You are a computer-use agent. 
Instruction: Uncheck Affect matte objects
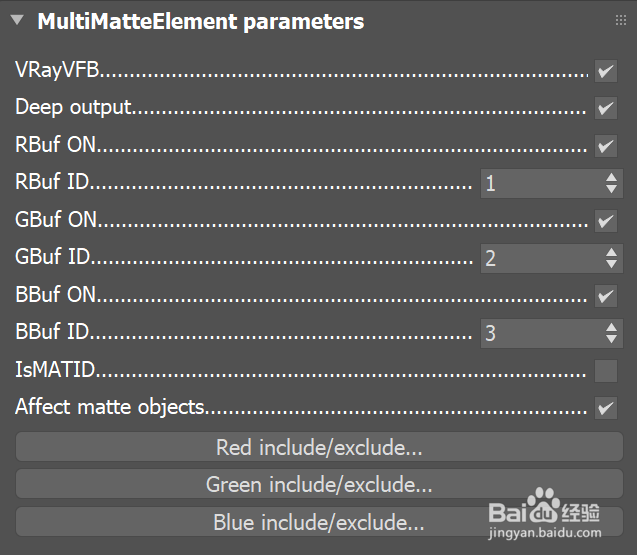pyautogui.click(x=606, y=408)
